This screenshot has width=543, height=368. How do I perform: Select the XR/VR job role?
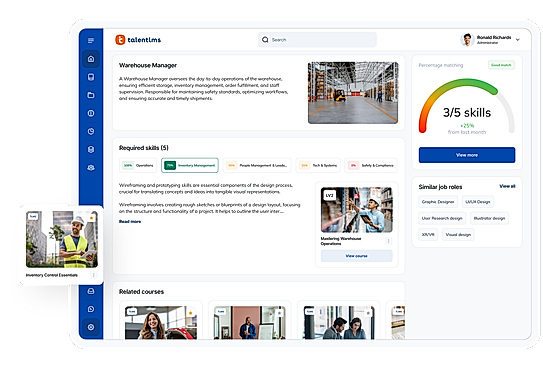click(428, 234)
